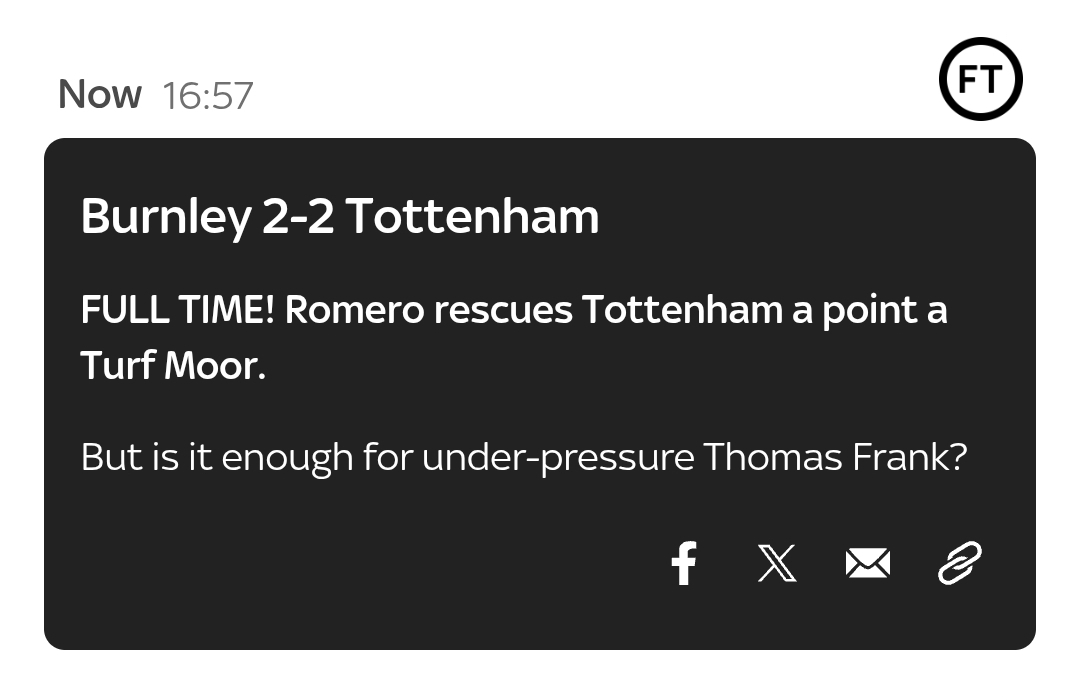This screenshot has width=1069, height=700.
Task: Click the '2-2' score in the headline
Action: [x=298, y=216]
